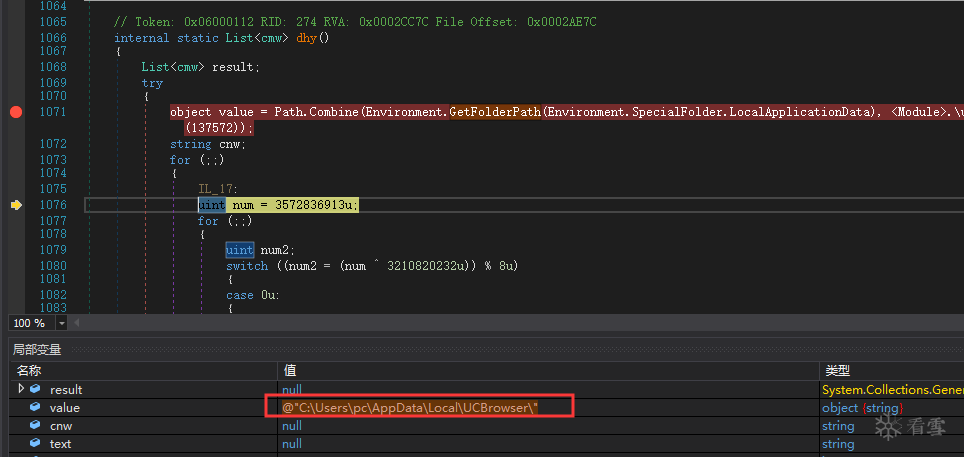Select the cnw variable row name
Viewport: 964px width, 457px height.
pos(61,426)
